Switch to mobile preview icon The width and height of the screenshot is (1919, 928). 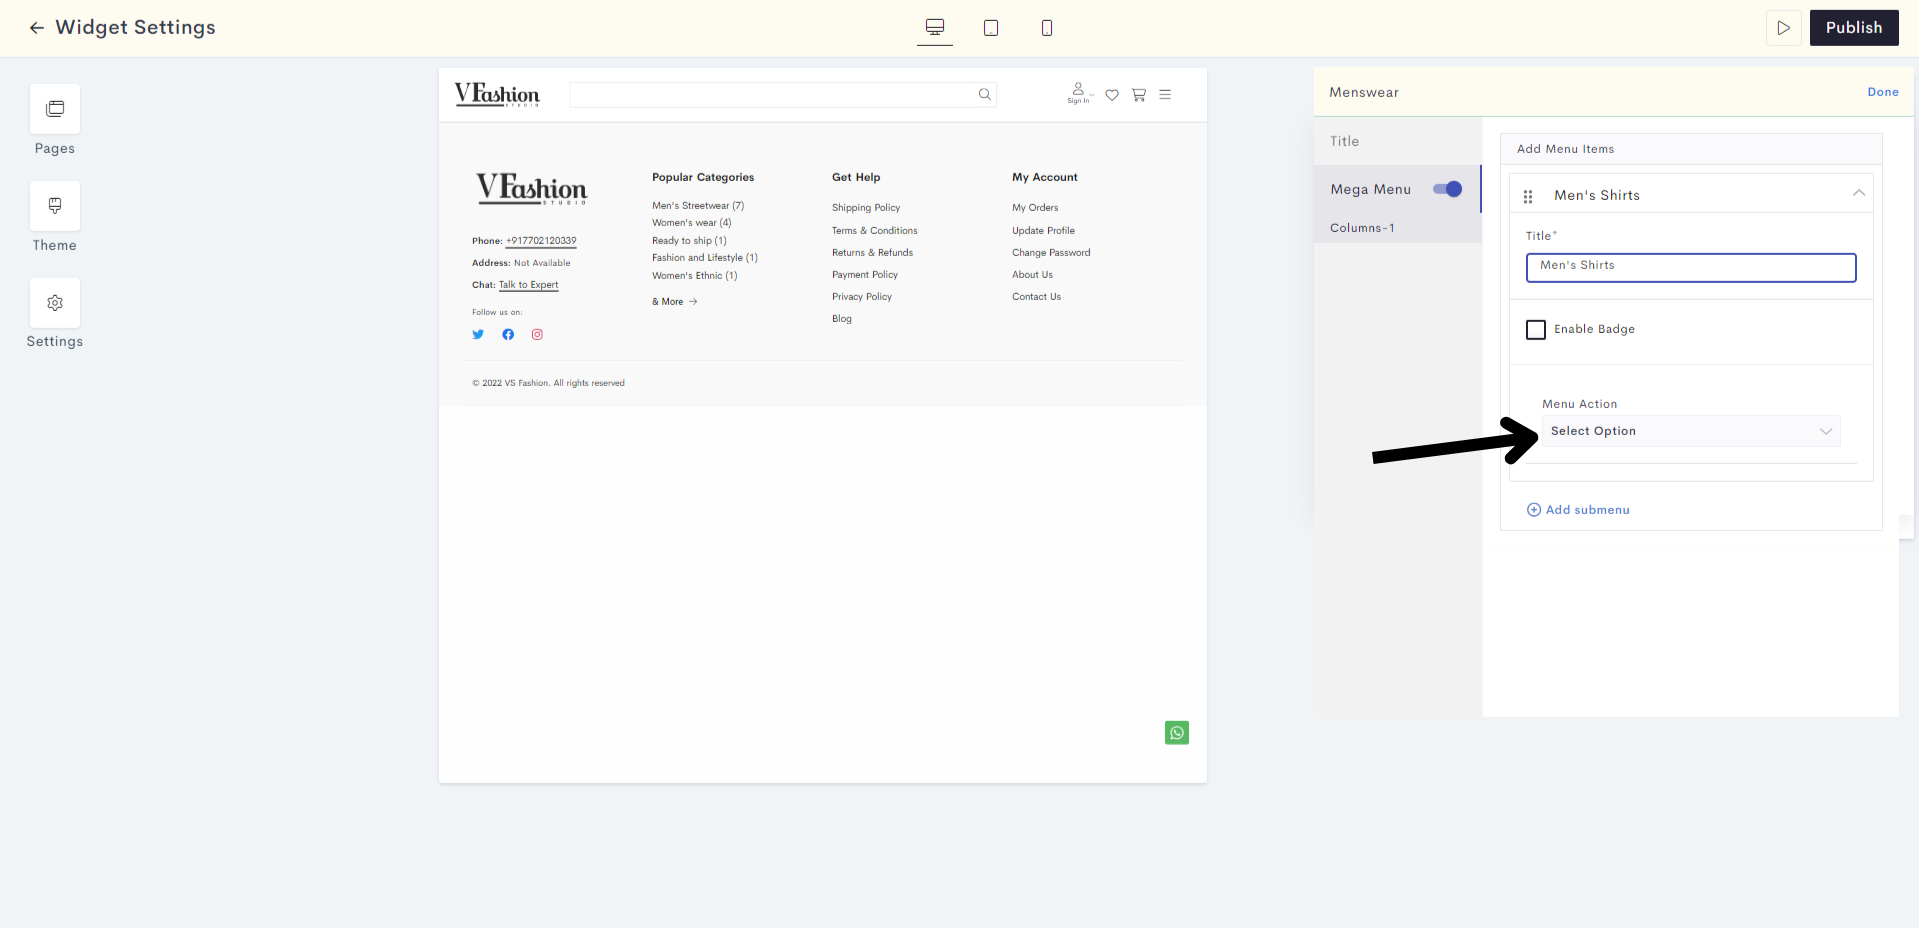point(1047,28)
